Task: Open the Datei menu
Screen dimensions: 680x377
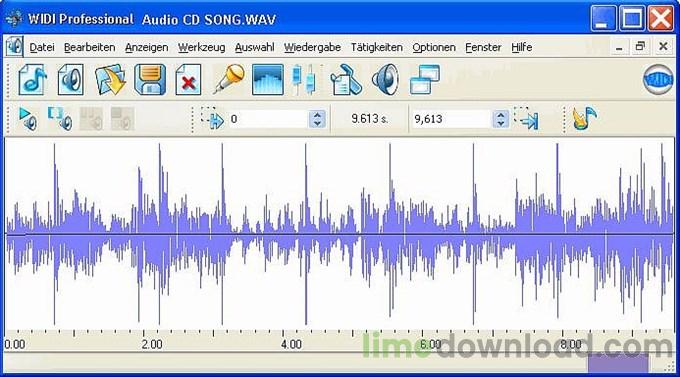Action: (x=42, y=47)
